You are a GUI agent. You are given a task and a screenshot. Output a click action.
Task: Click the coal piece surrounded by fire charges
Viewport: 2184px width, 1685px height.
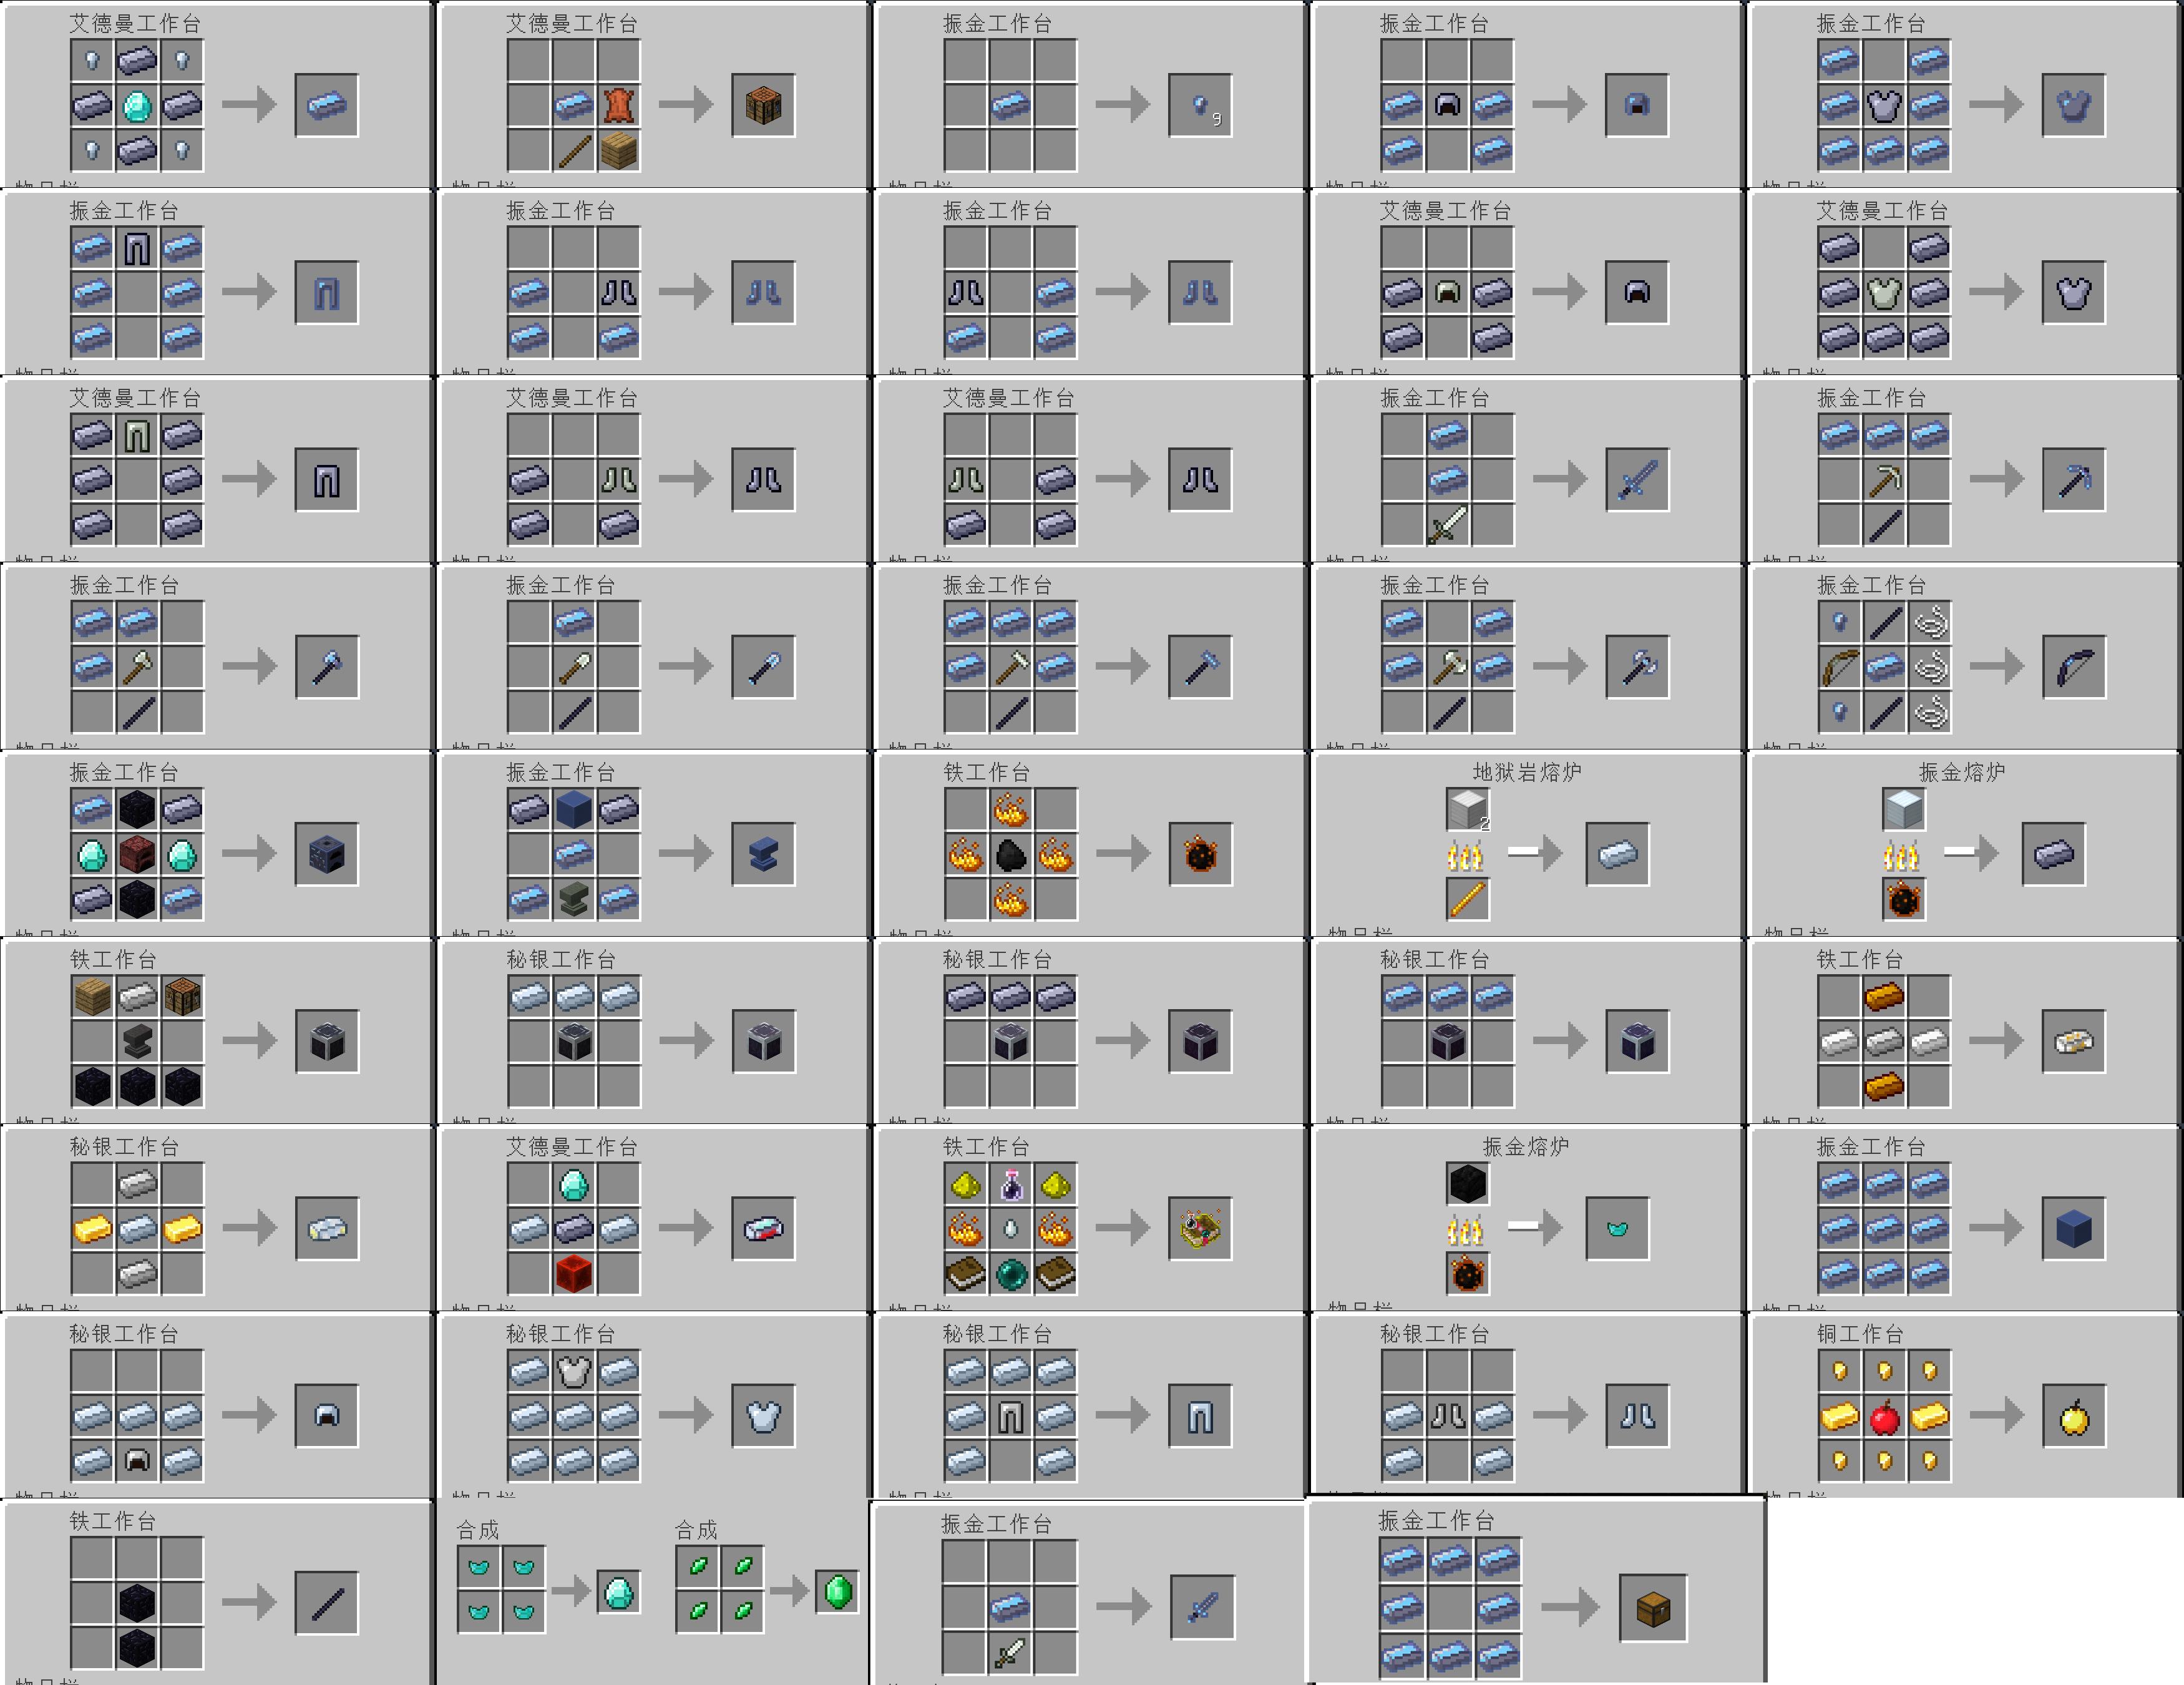[1010, 855]
